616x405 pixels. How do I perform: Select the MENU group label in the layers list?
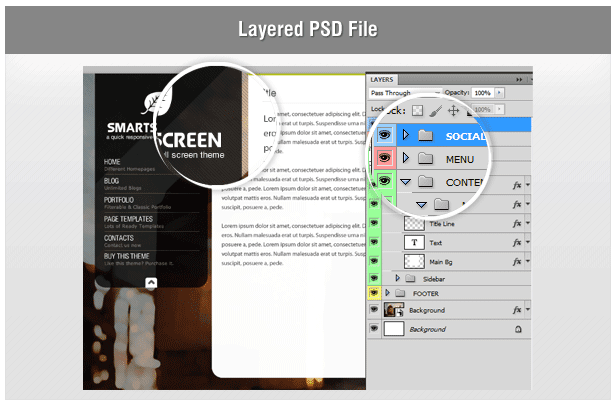(x=460, y=159)
